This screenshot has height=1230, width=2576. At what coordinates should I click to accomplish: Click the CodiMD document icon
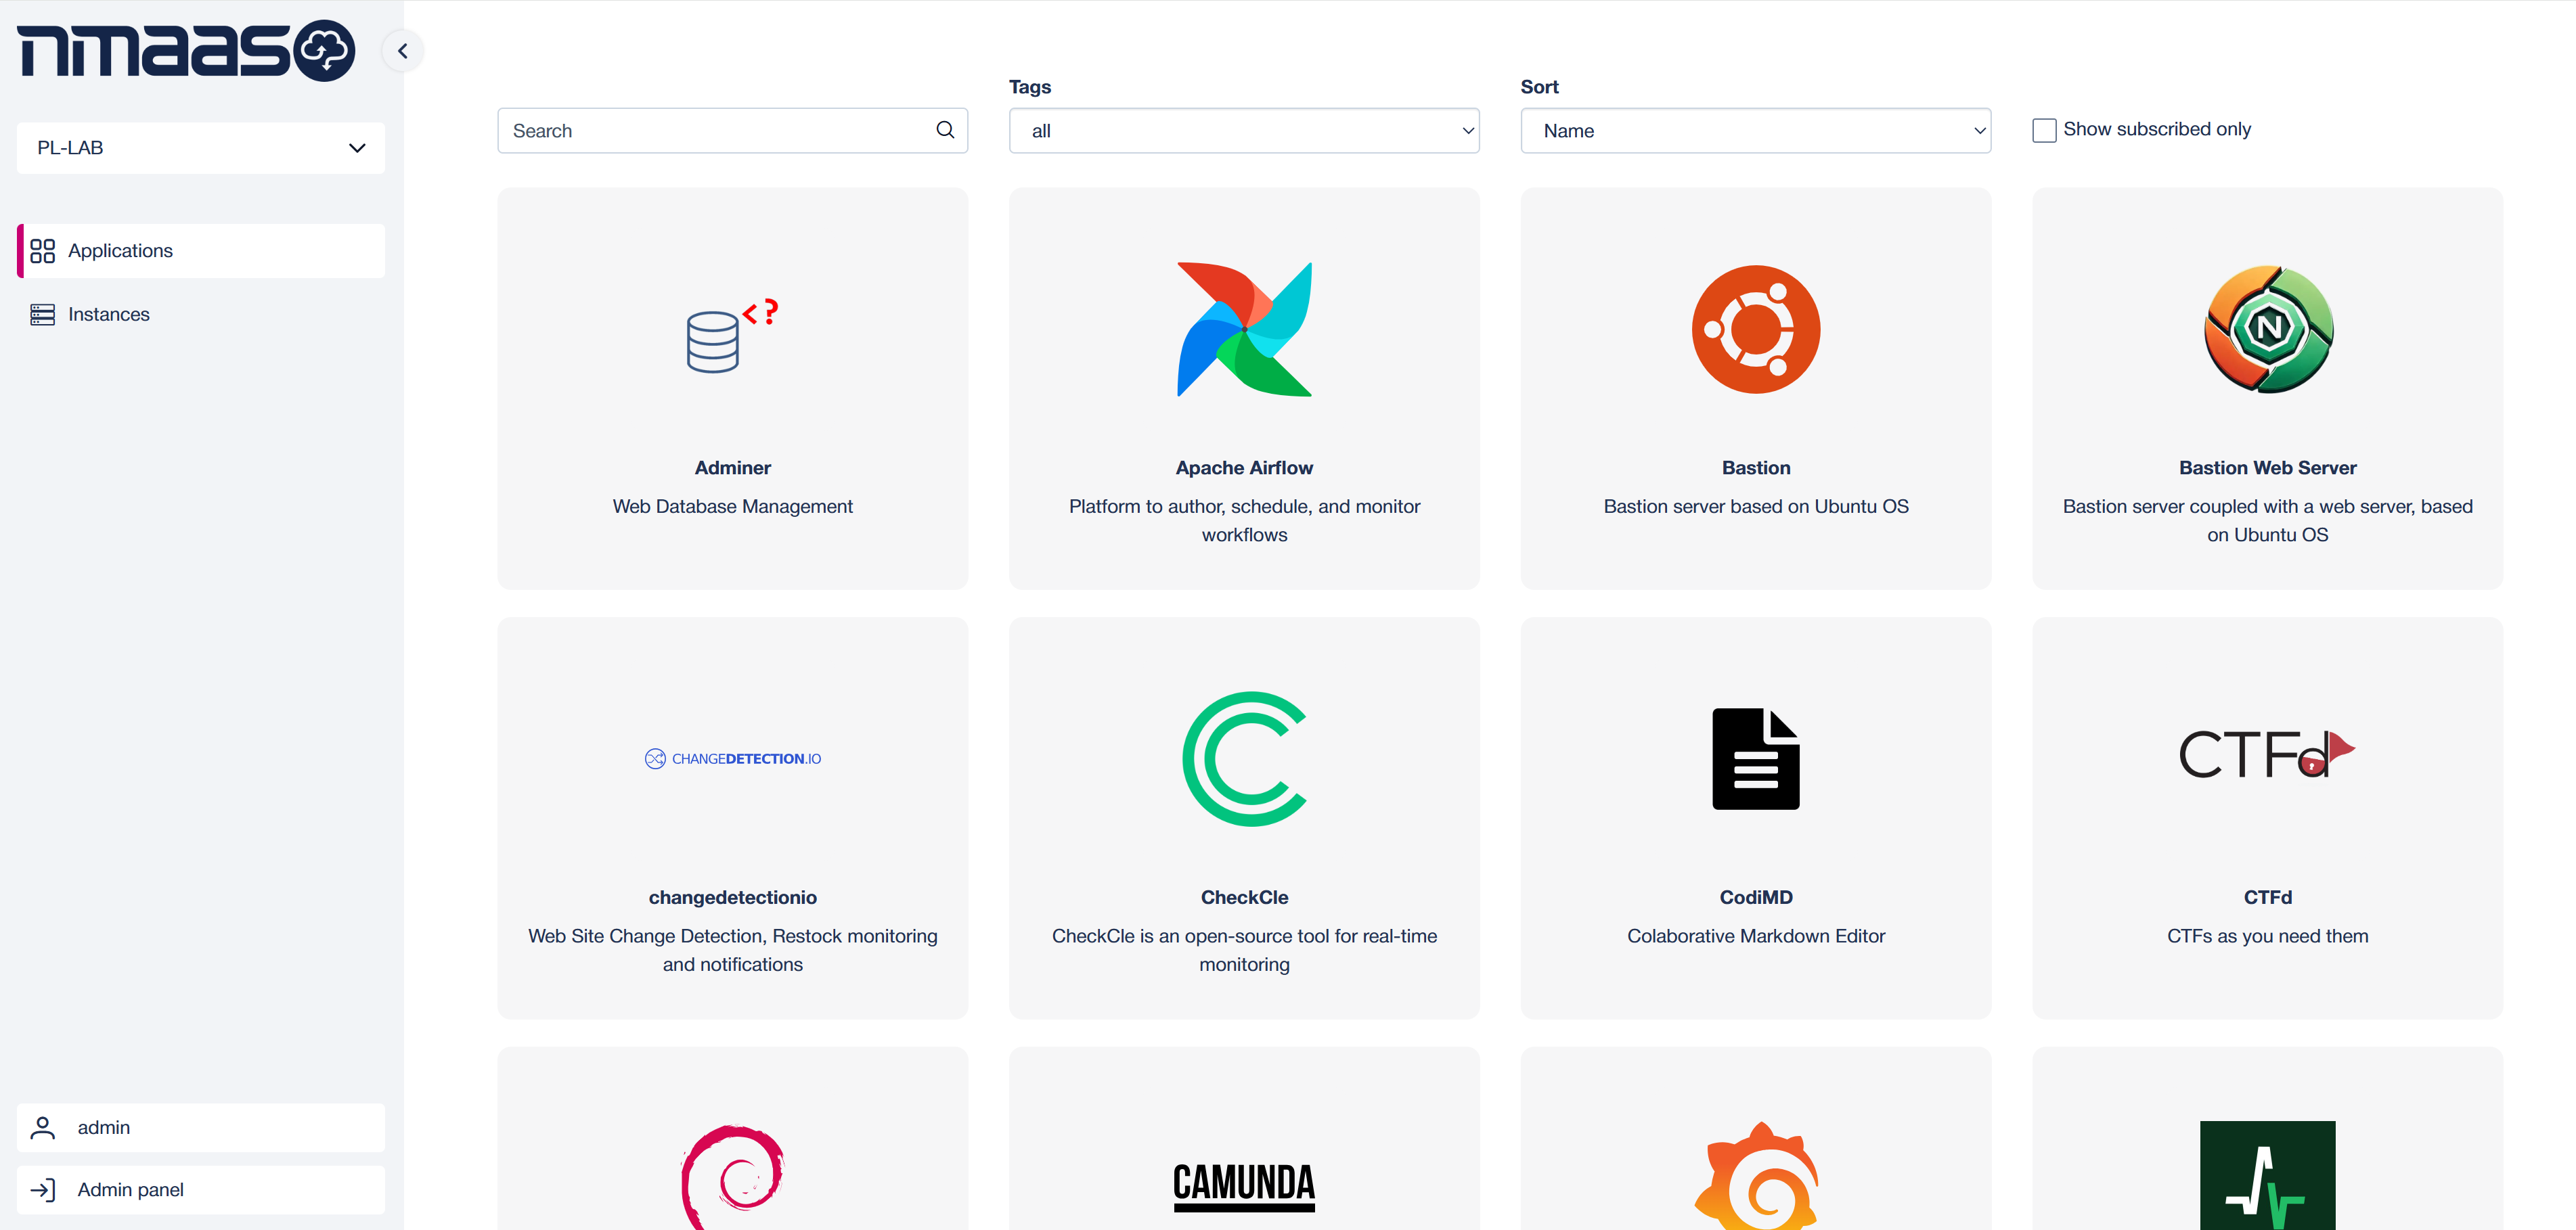(1755, 759)
